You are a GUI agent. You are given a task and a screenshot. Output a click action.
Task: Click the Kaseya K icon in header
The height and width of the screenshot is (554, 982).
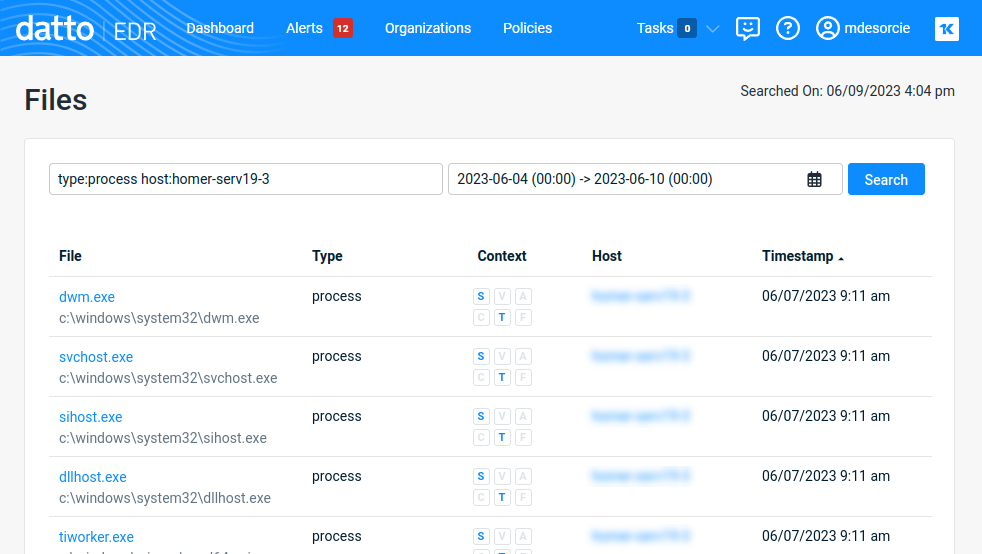click(946, 29)
